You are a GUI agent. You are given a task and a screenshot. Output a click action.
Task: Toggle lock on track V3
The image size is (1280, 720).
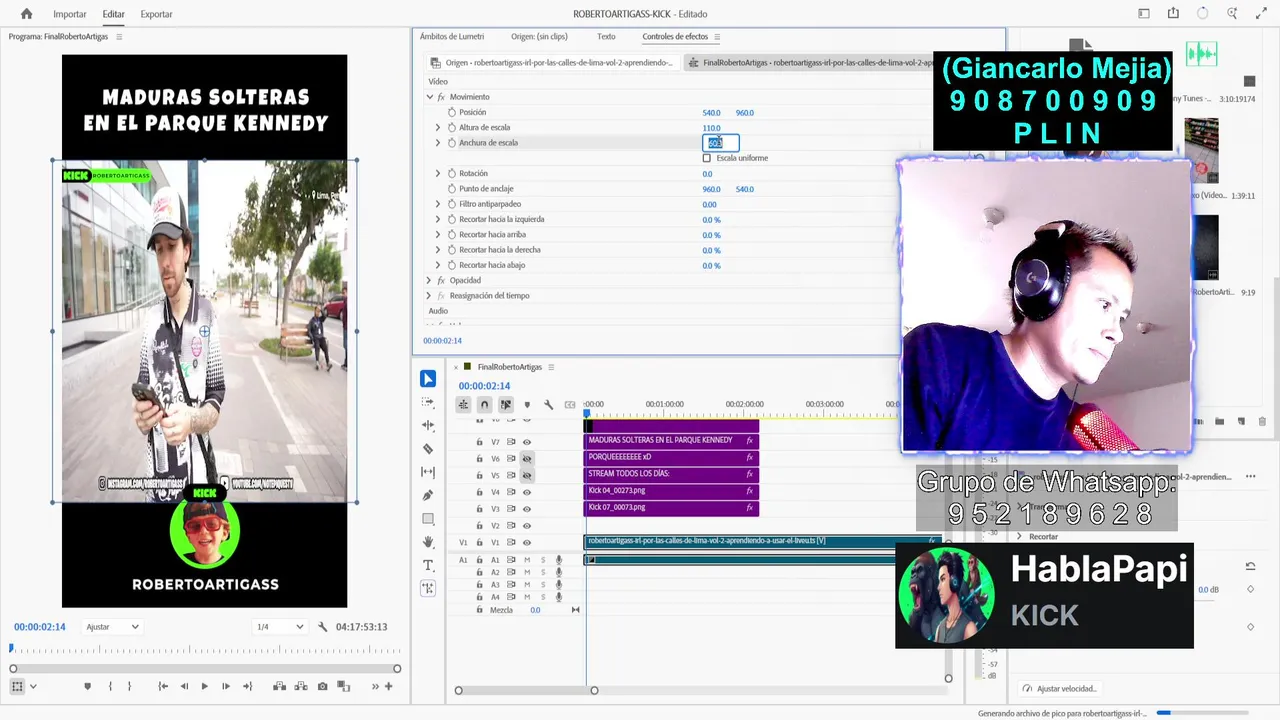(479, 509)
